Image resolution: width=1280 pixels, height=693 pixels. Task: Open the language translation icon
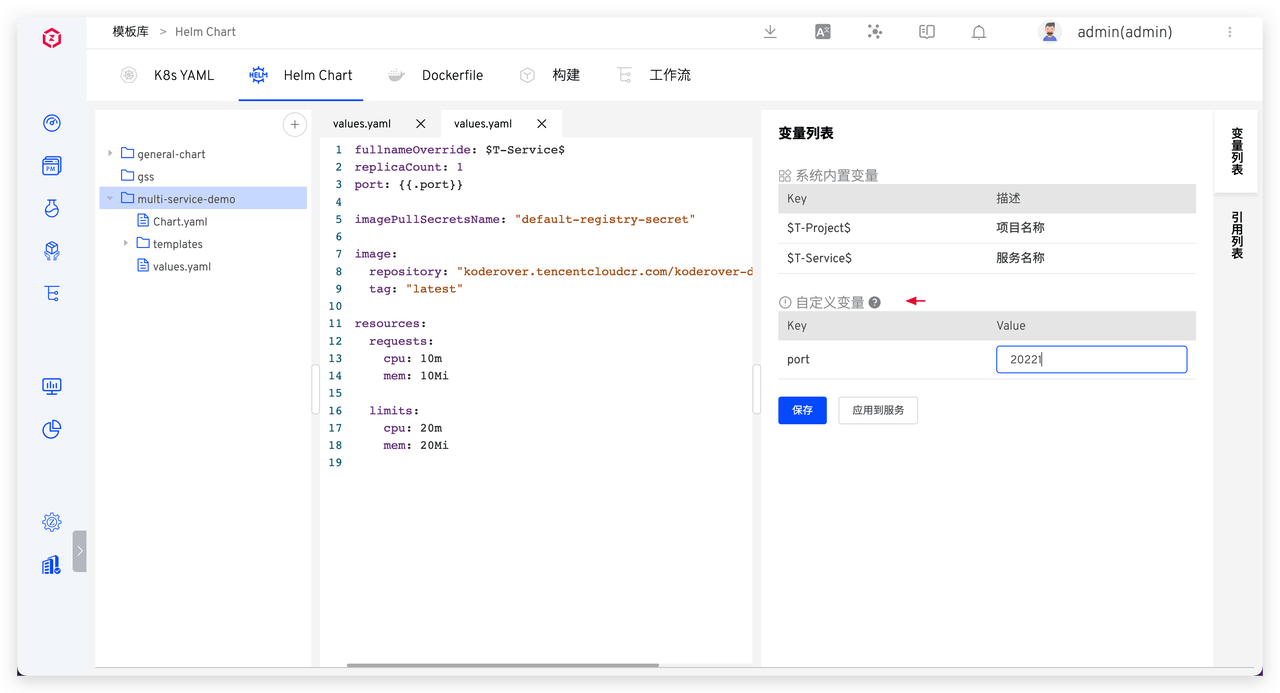click(x=823, y=32)
